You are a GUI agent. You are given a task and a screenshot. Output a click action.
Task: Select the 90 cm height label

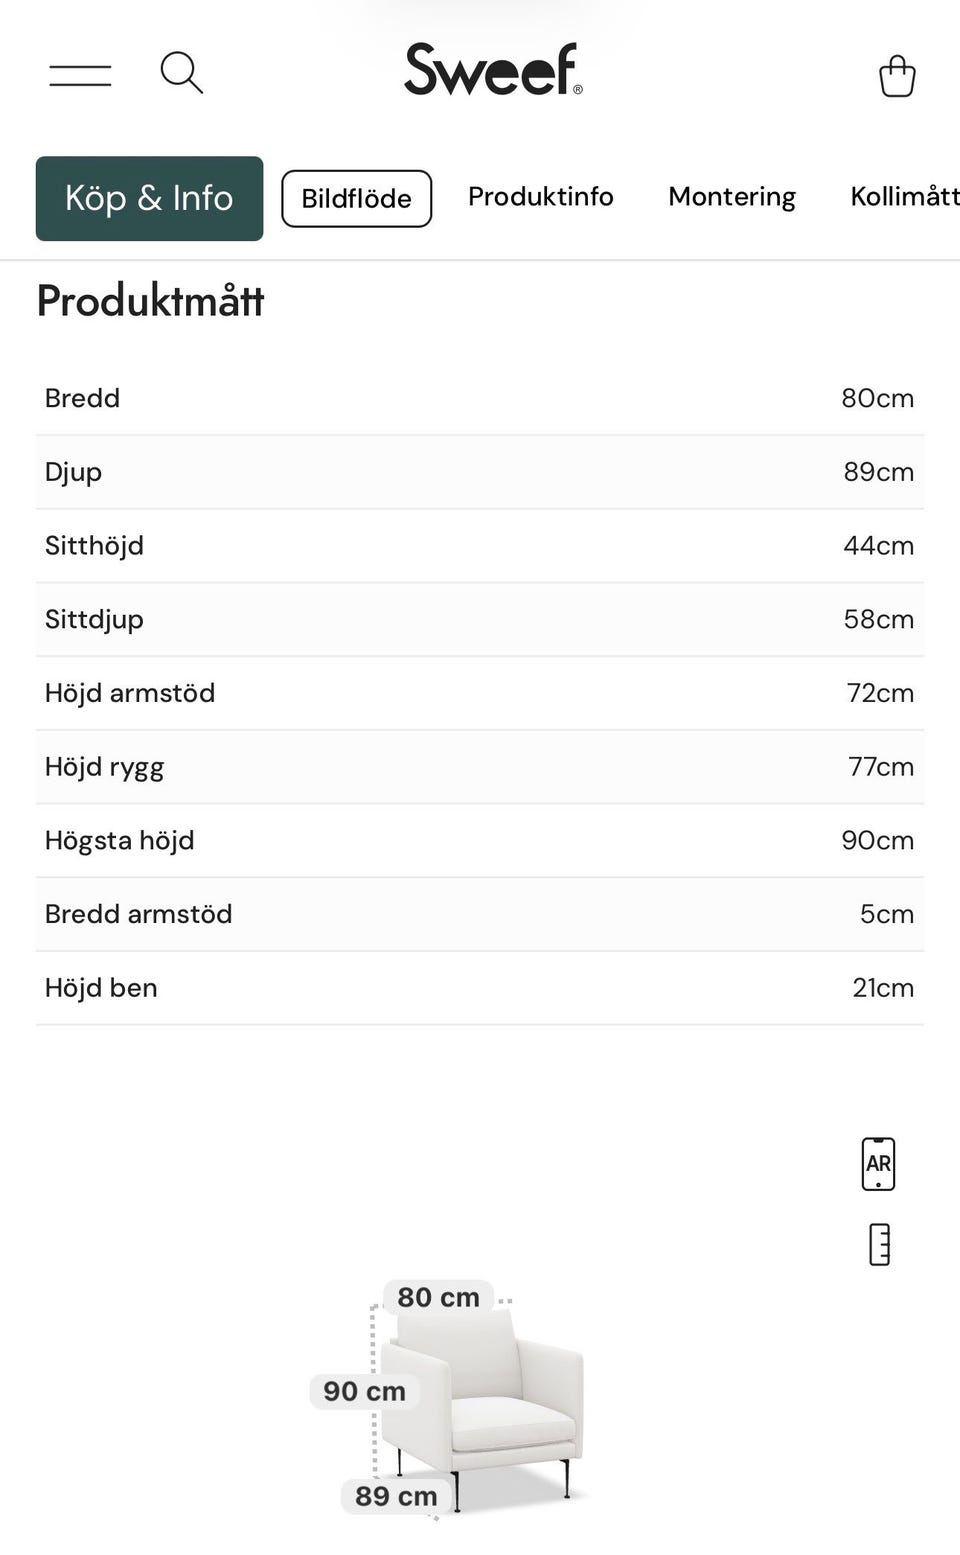pos(364,1391)
